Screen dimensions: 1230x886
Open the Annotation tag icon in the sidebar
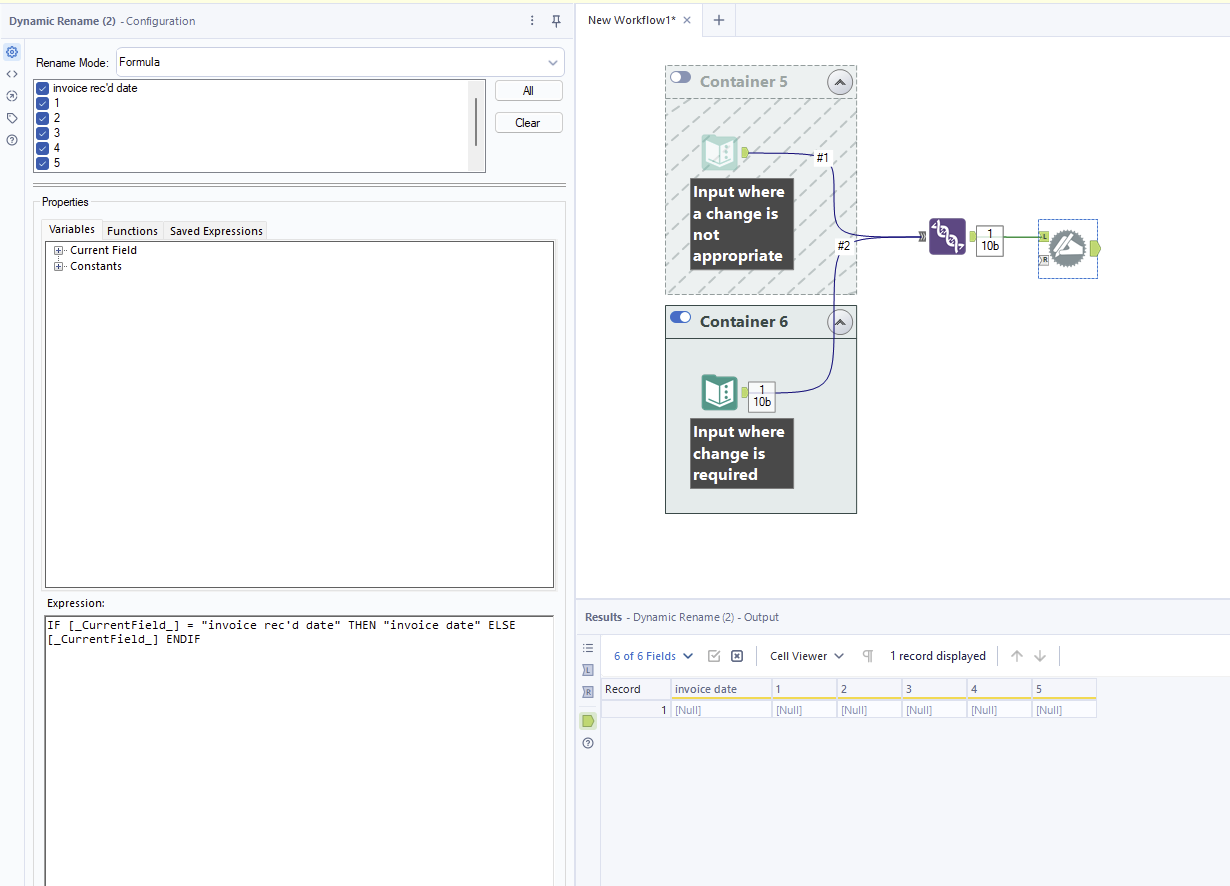coord(12,117)
